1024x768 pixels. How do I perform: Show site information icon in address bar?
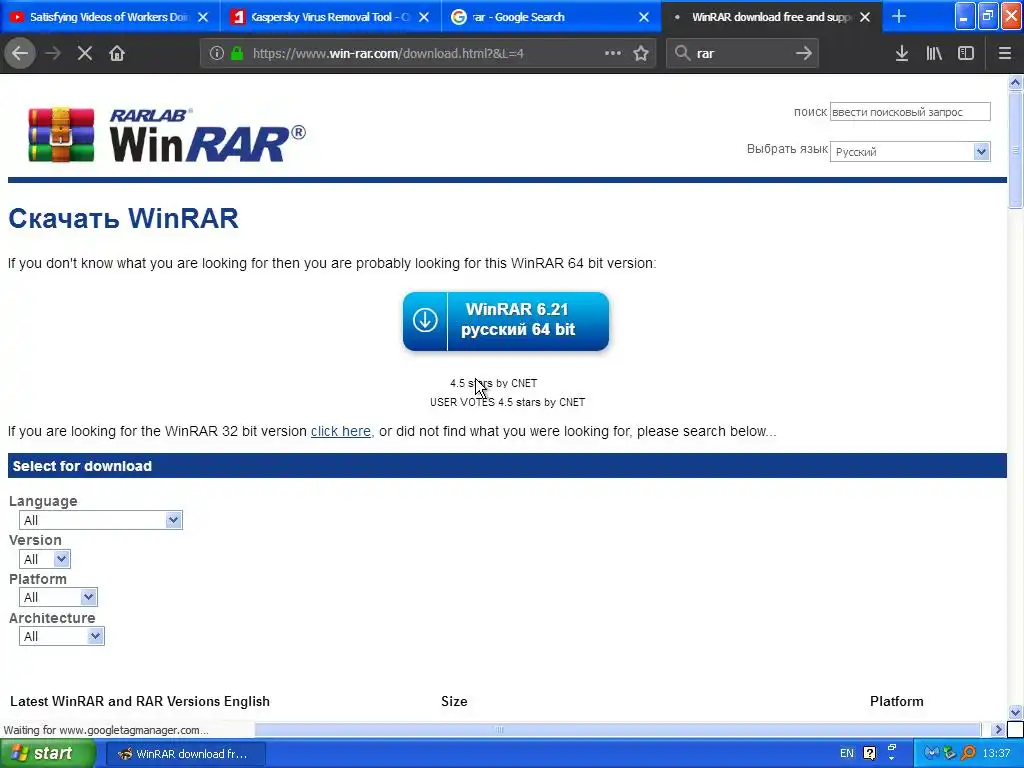pyautogui.click(x=217, y=54)
